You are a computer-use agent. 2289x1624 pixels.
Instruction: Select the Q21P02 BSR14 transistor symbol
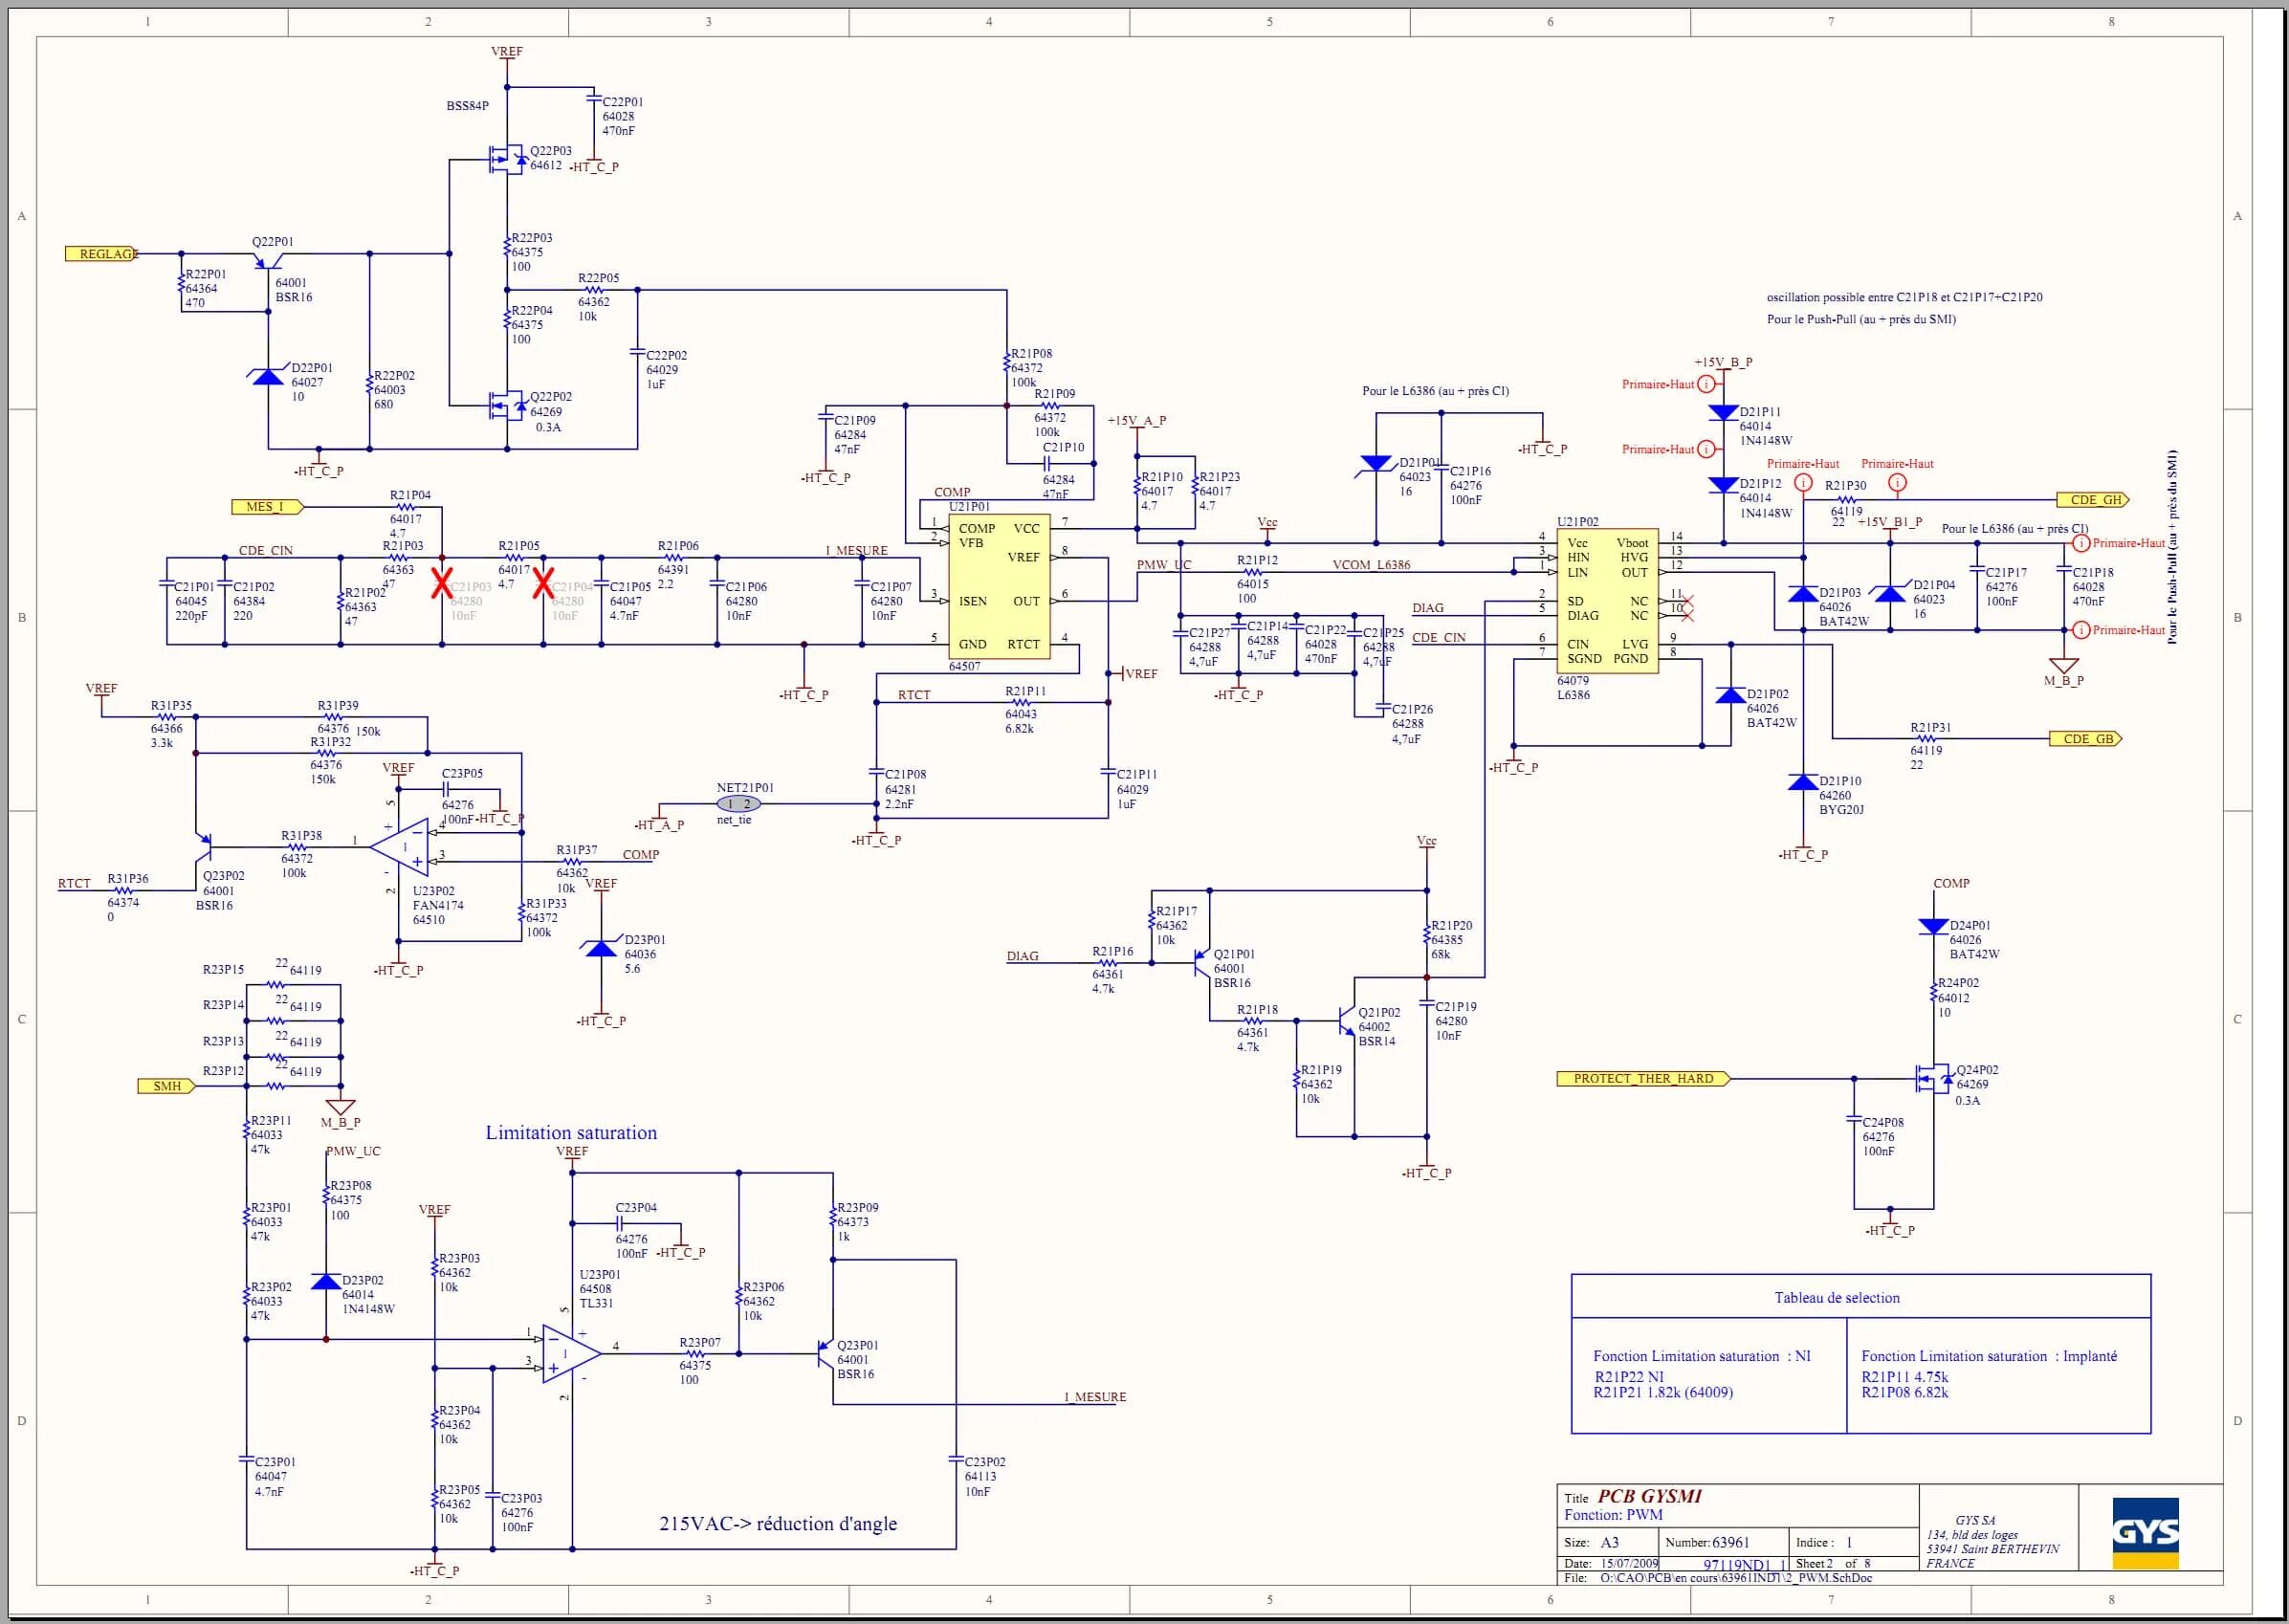(1348, 1021)
